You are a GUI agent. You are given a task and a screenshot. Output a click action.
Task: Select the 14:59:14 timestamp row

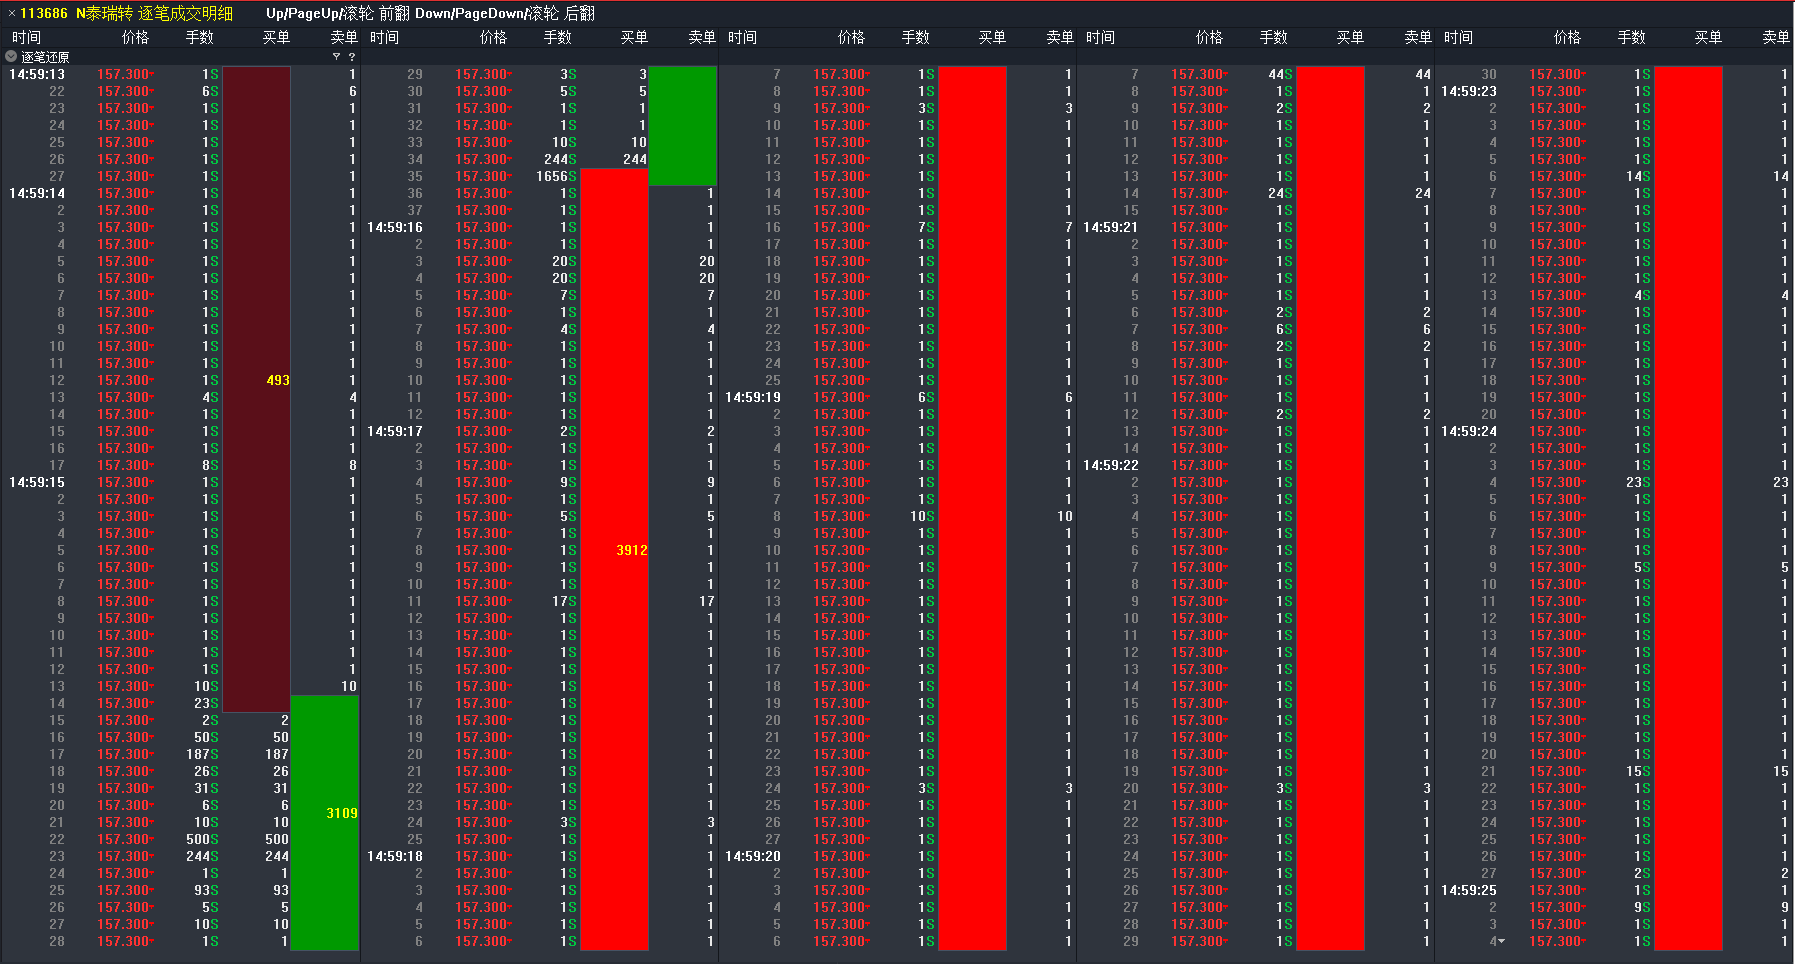tap(180, 193)
